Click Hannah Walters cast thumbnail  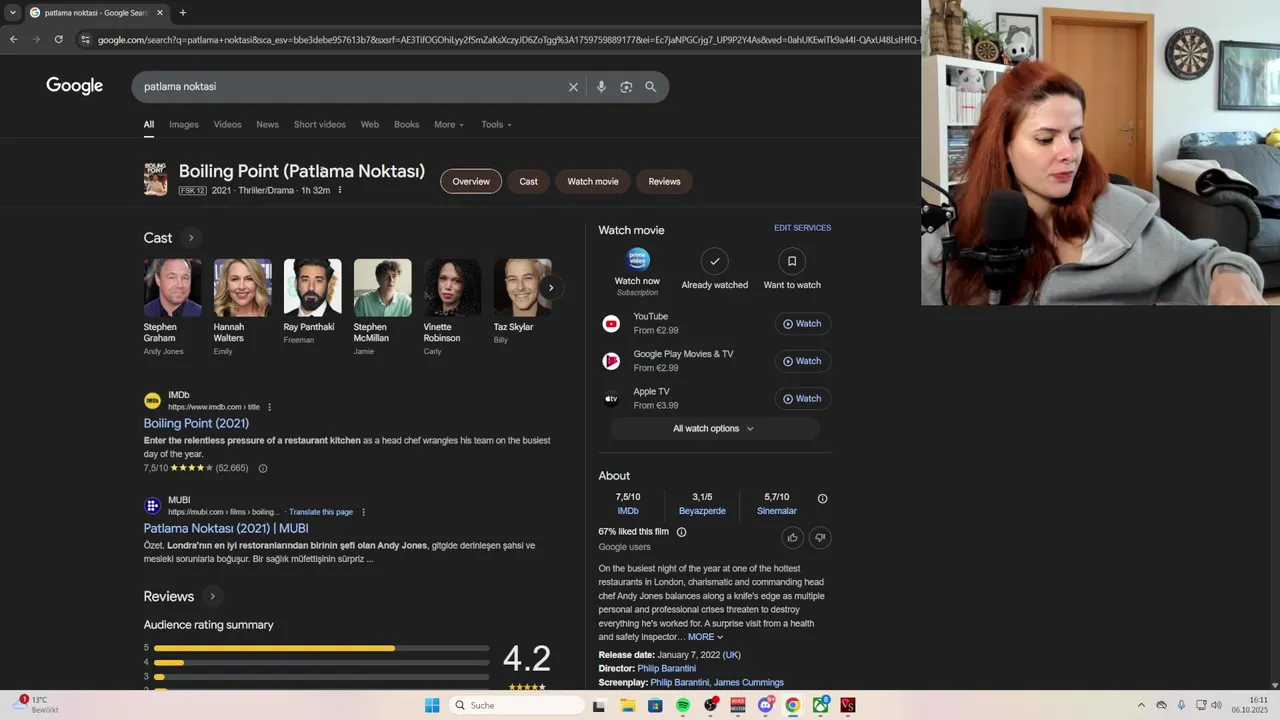(242, 288)
